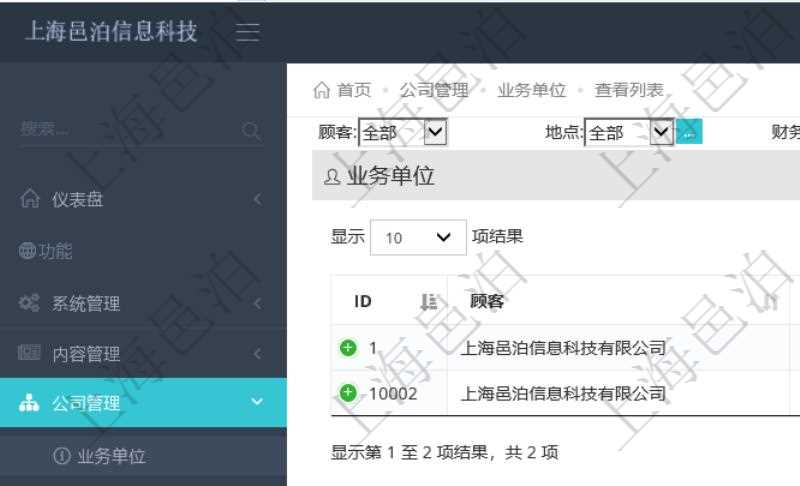Click the search magnifier icon in sidebar
Viewport: 800px width, 486px height.
coord(252,131)
